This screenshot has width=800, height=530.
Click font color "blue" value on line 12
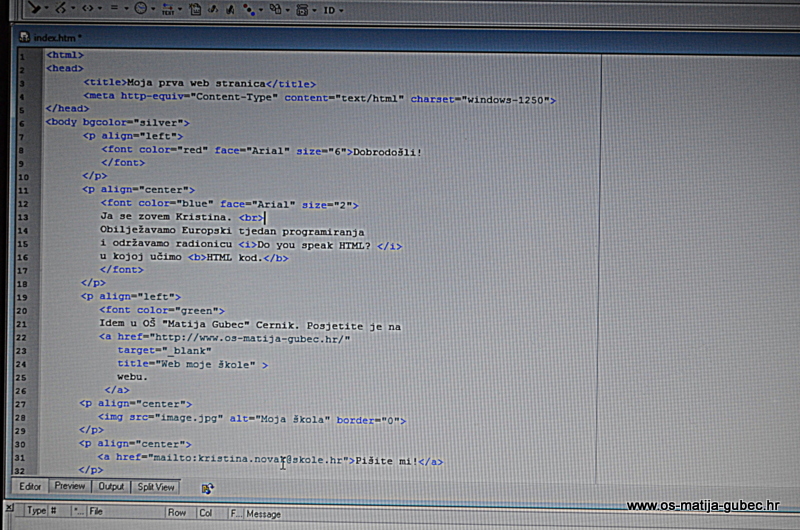195,204
